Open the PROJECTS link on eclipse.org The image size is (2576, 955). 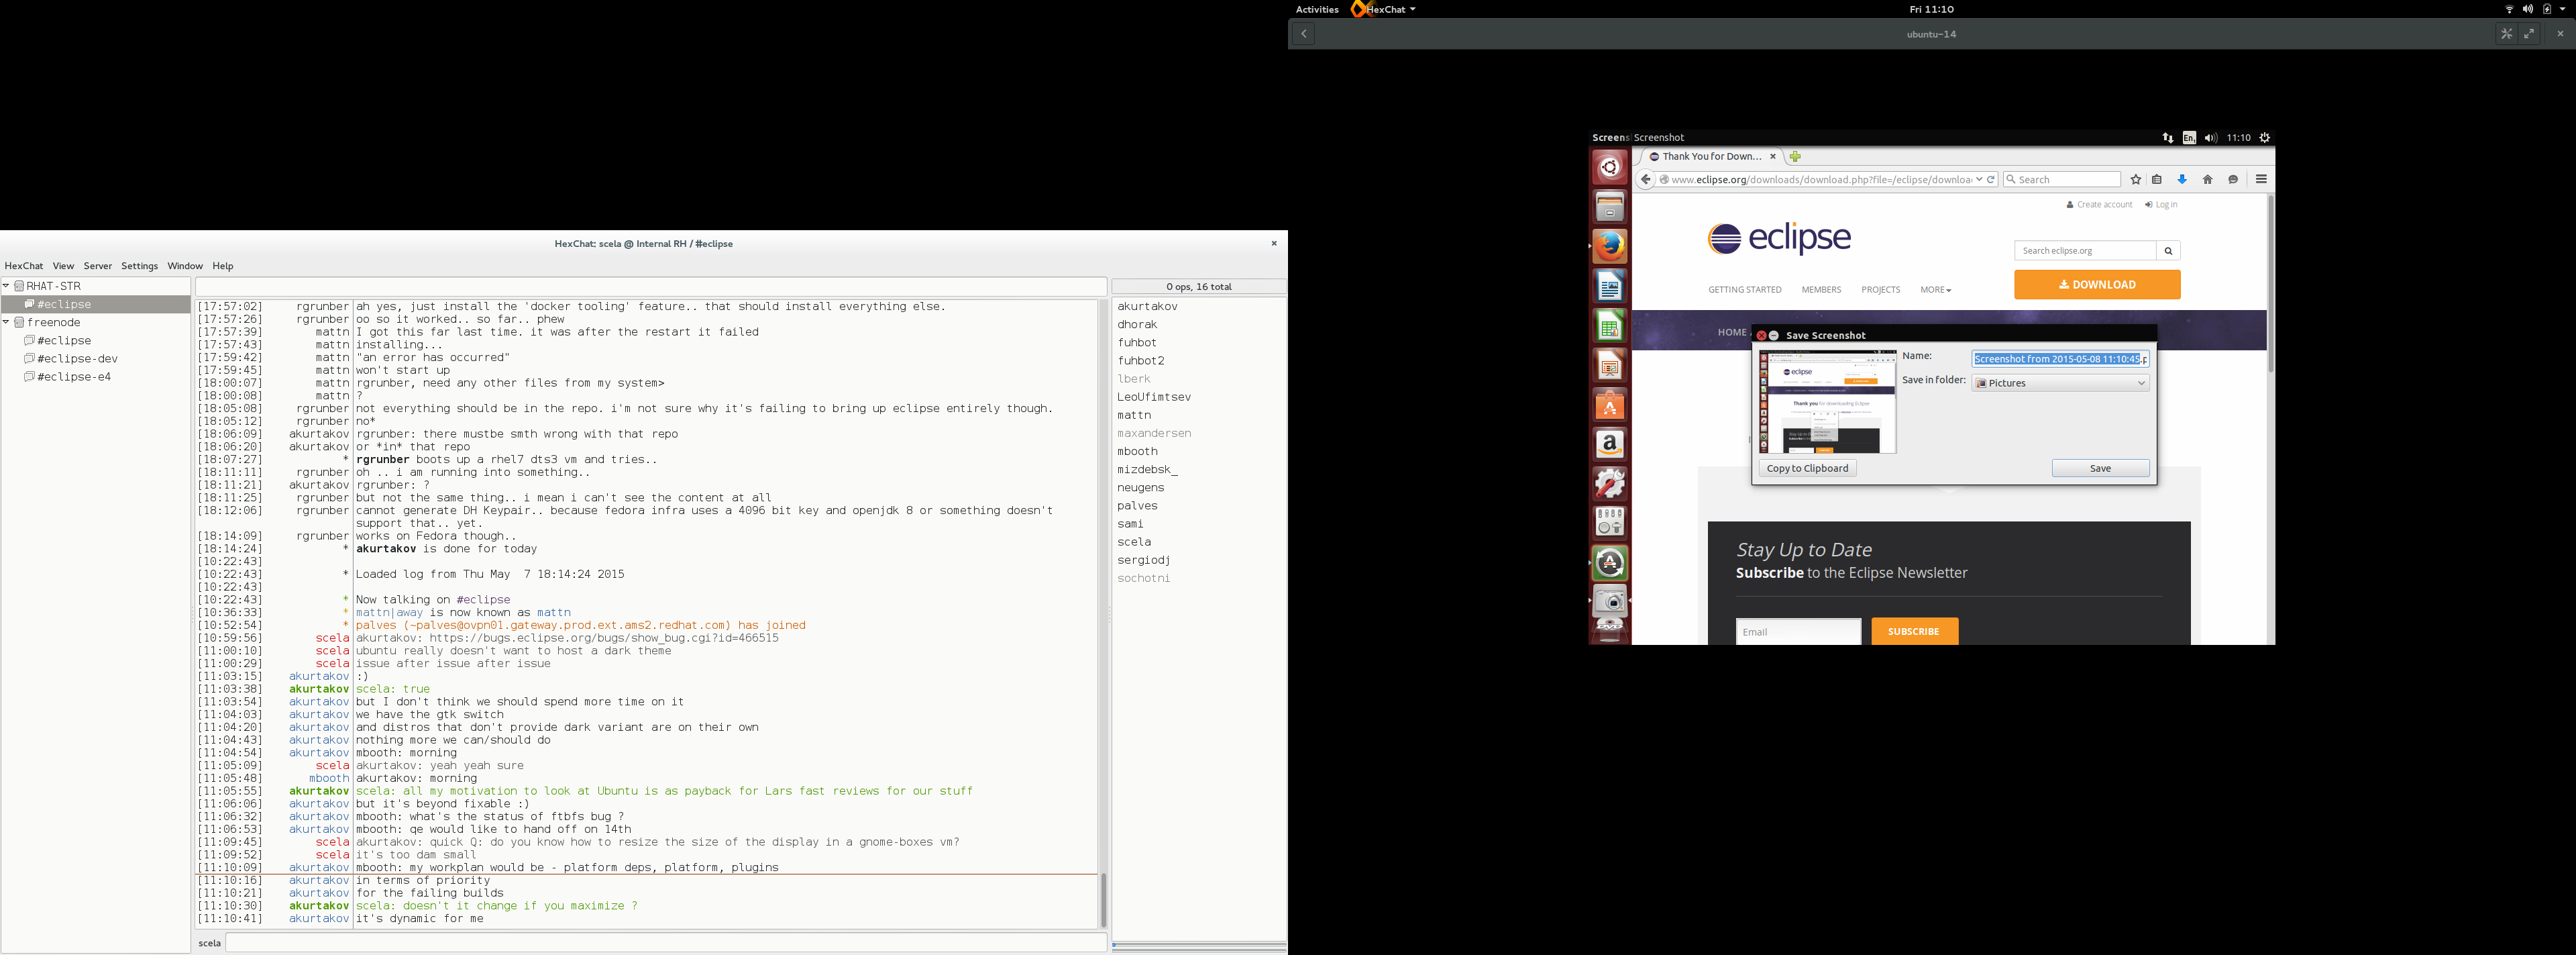pos(1880,290)
